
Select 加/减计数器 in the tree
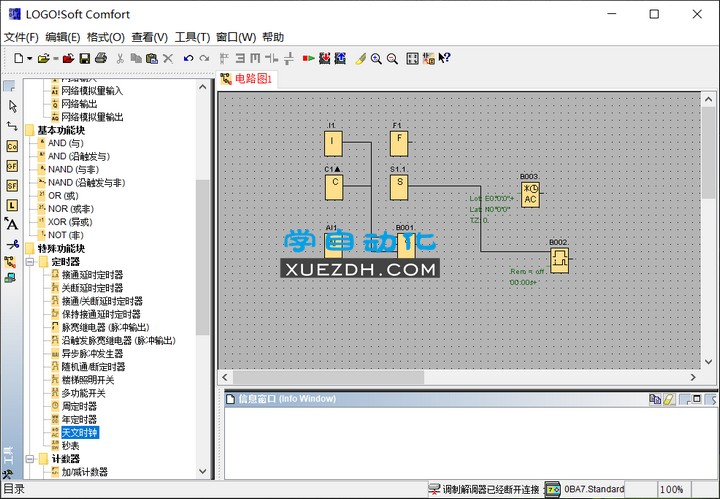tap(84, 471)
